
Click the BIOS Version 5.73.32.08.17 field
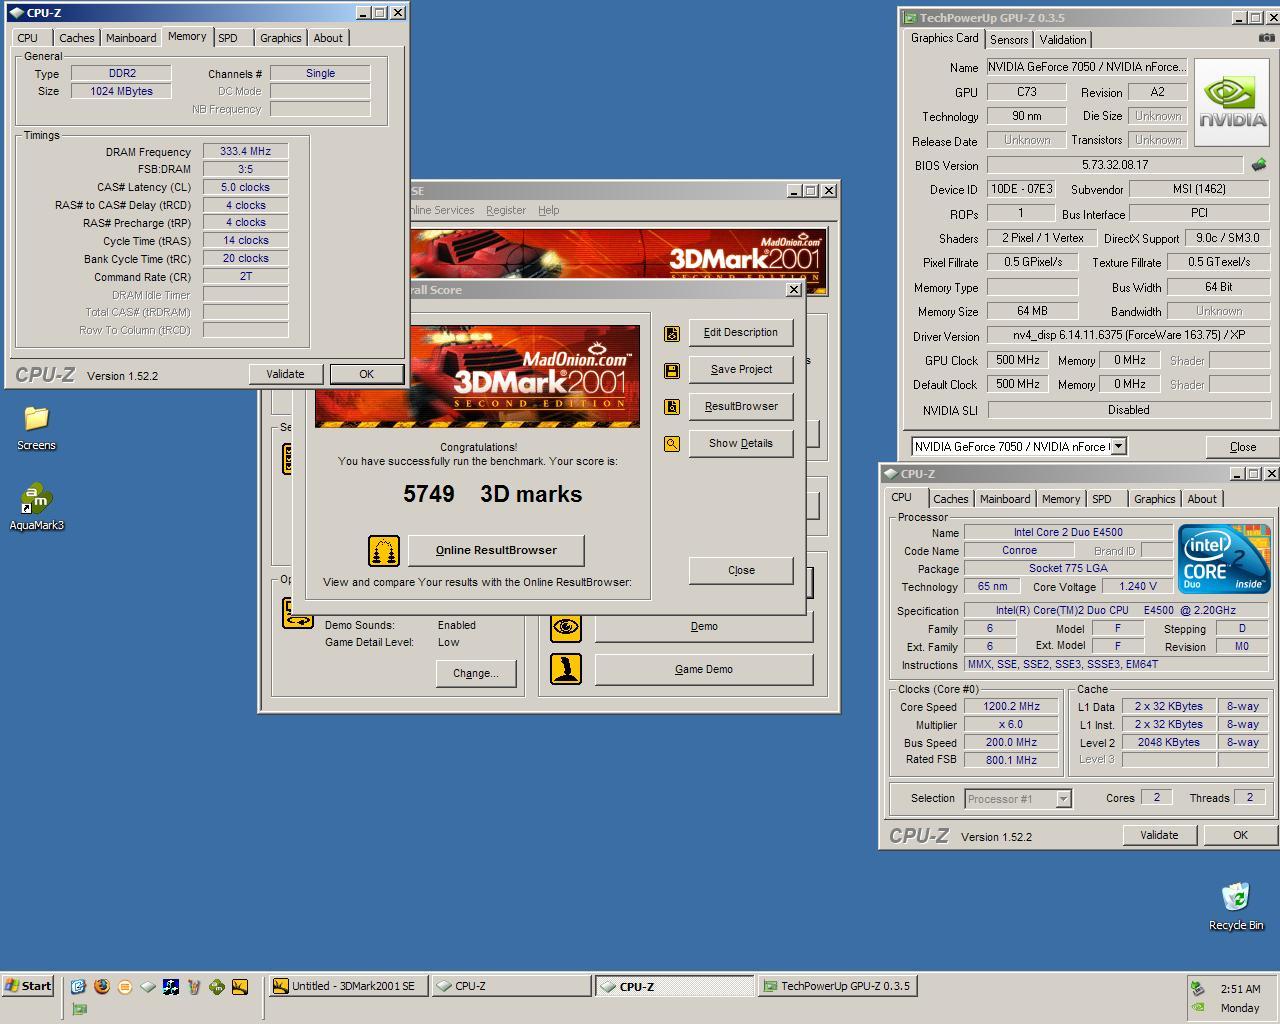(1115, 165)
